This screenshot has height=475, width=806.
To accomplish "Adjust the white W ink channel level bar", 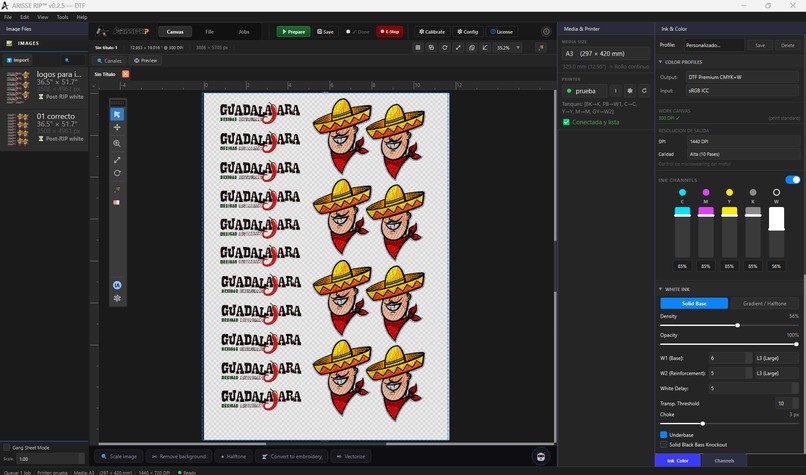I will coord(776,231).
